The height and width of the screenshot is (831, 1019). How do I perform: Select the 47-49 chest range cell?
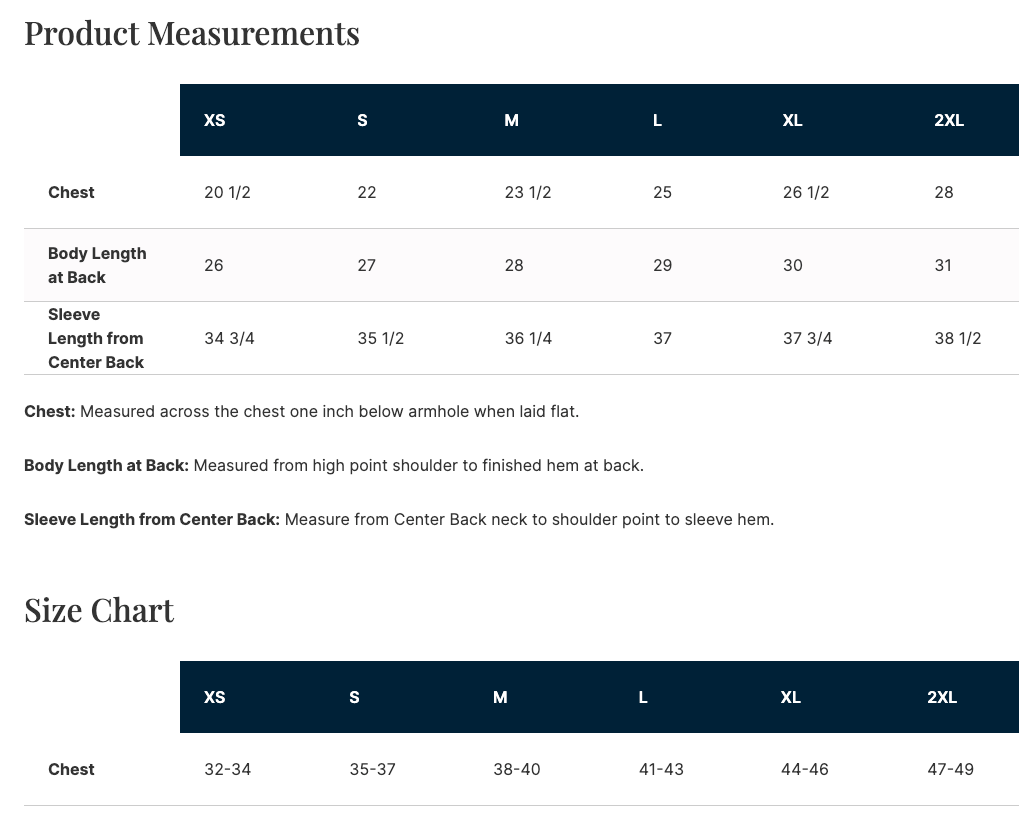pyautogui.click(x=950, y=769)
